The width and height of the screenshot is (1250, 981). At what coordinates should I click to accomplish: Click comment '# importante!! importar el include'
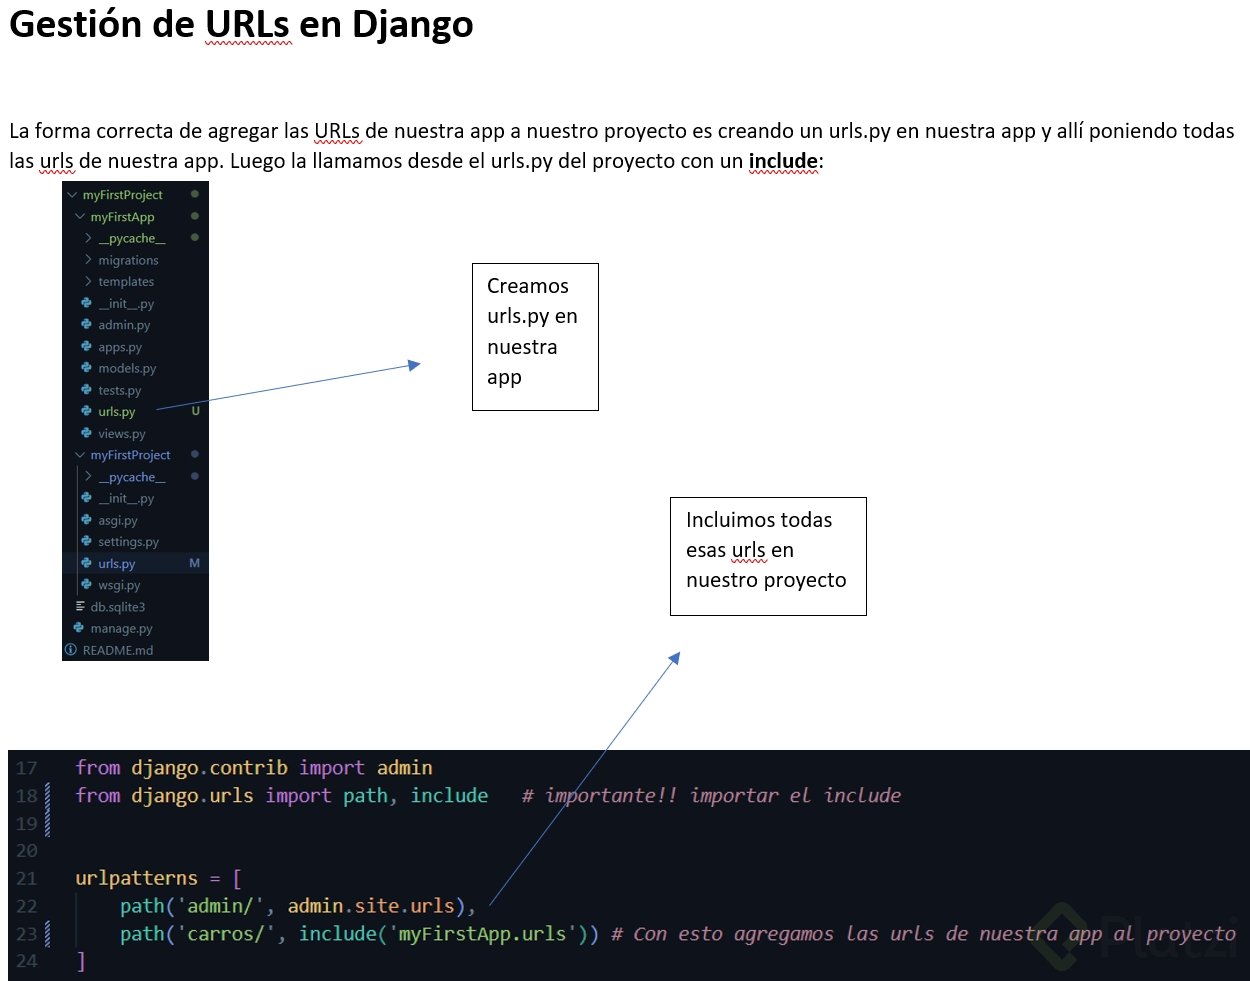click(x=711, y=796)
